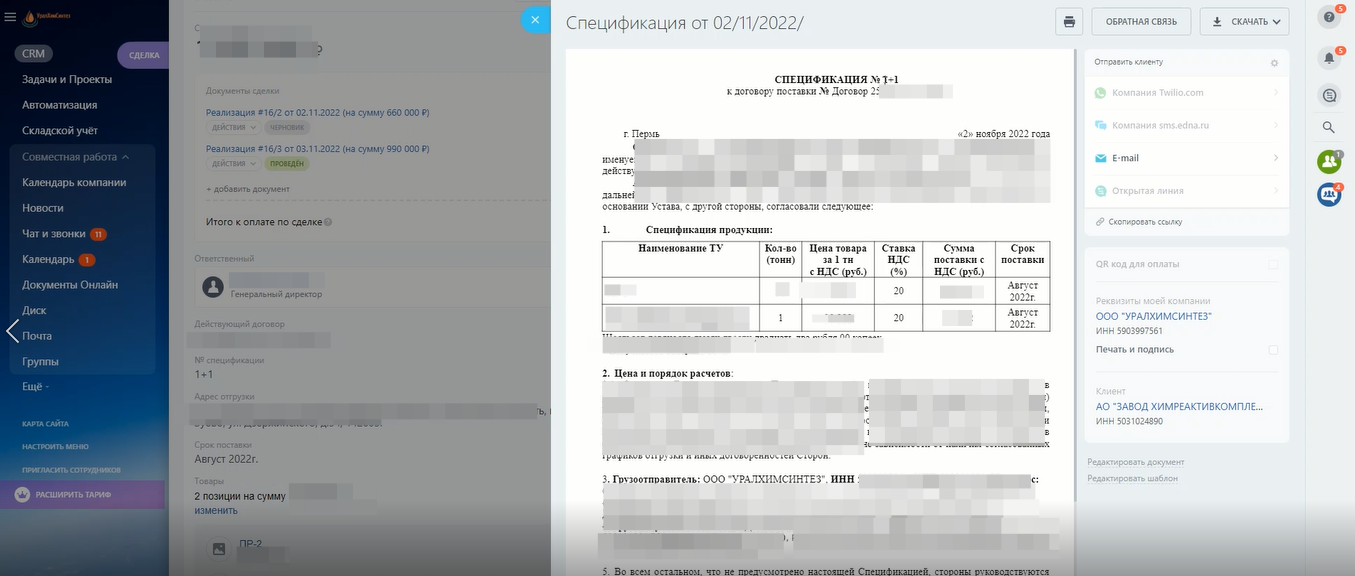
Task: Open CRM in the left menu
Action: tap(34, 54)
